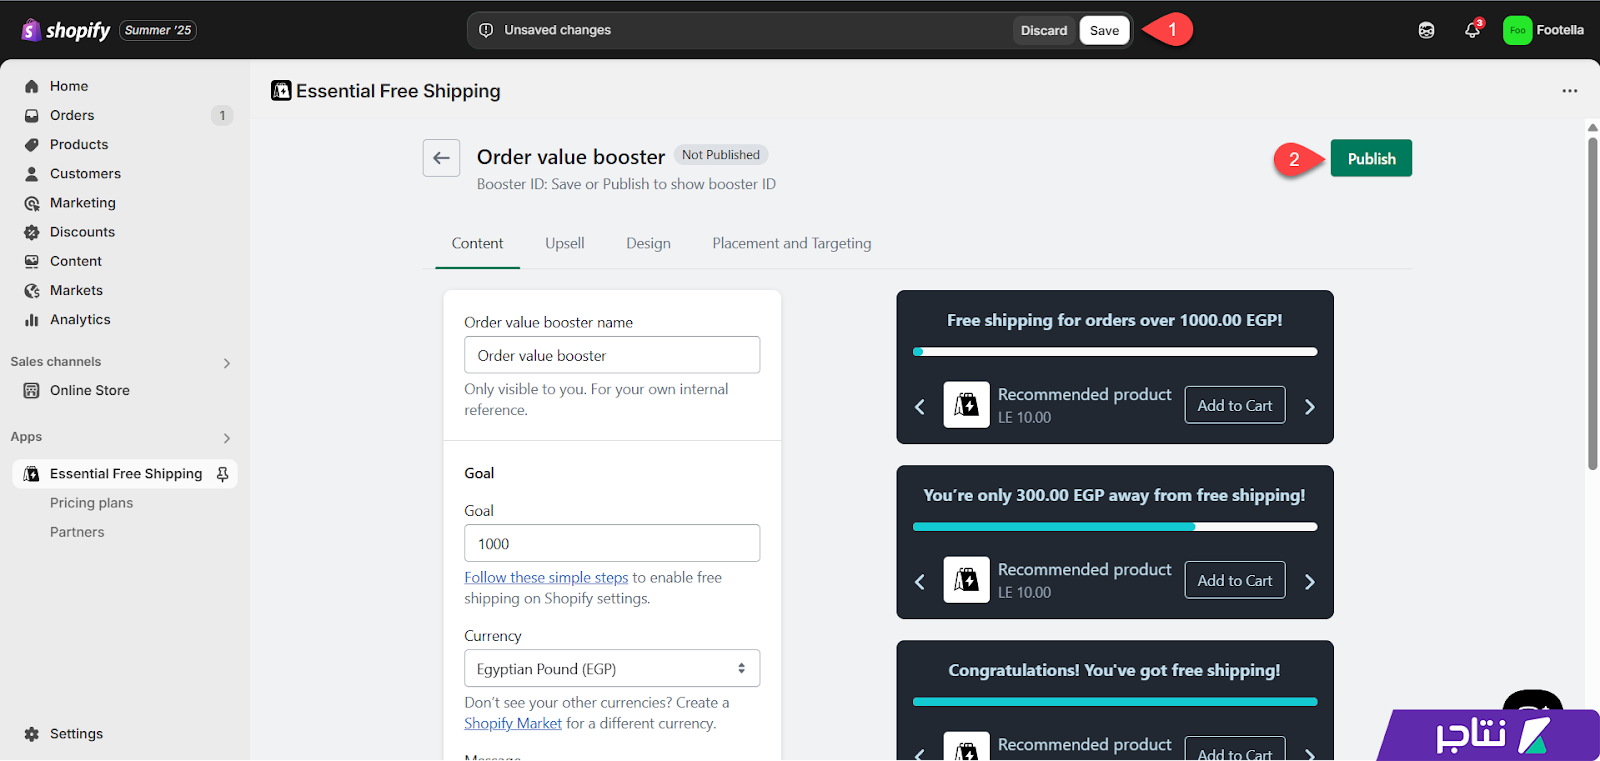Screen dimensions: 1600x761
Task: Expand the Sales channels section
Action: (227, 363)
